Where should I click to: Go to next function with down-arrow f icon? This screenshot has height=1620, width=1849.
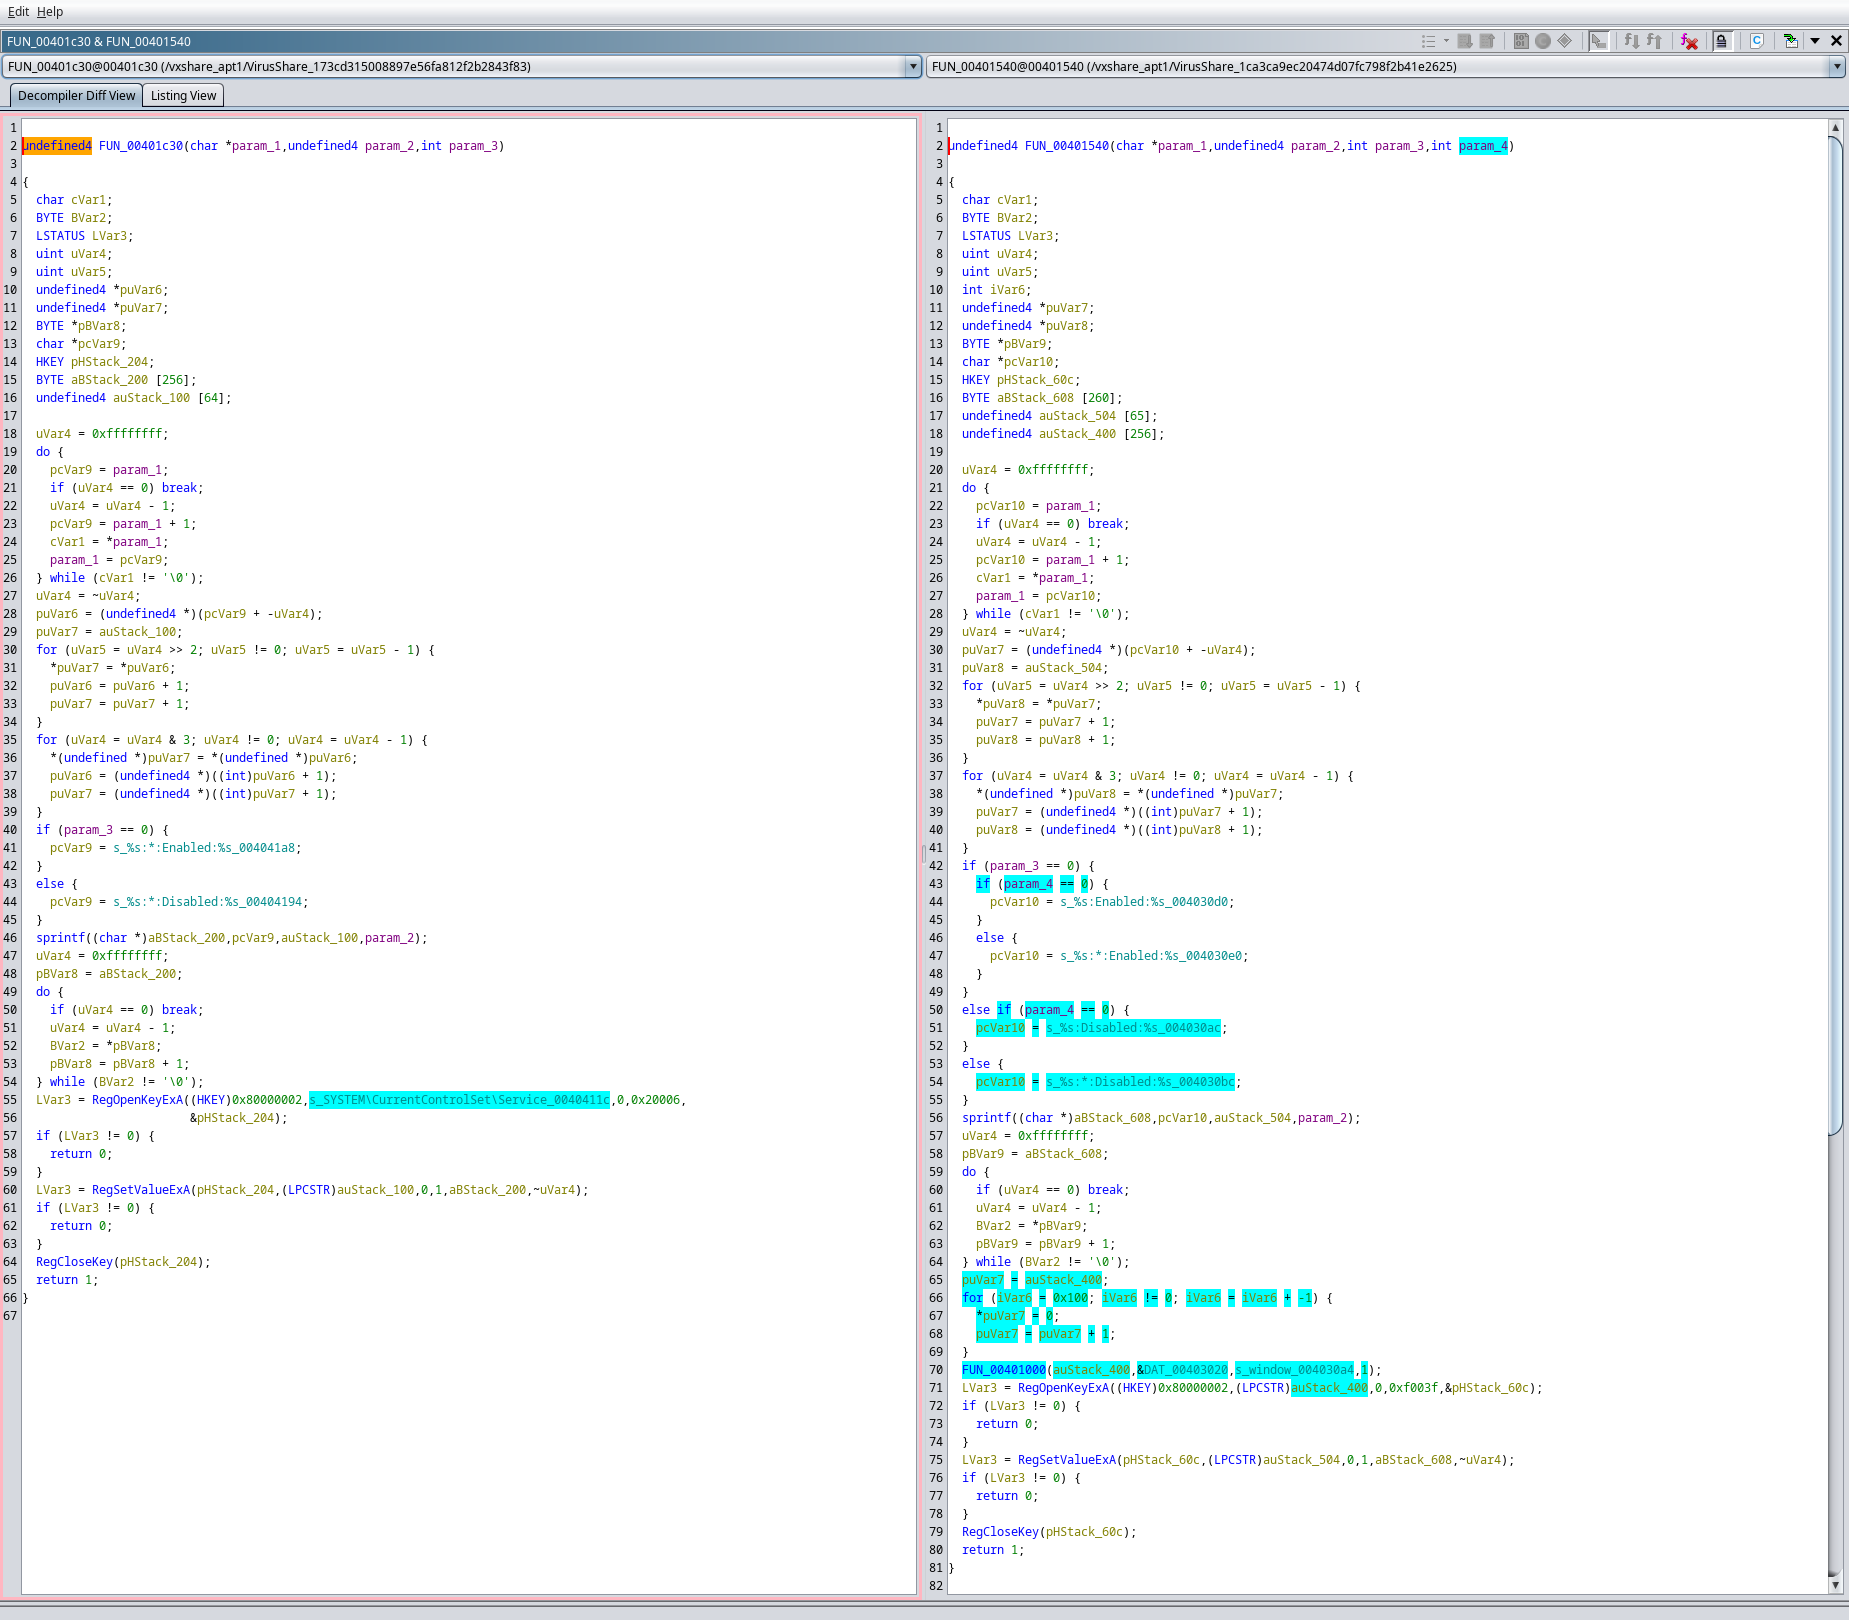pos(1632,41)
